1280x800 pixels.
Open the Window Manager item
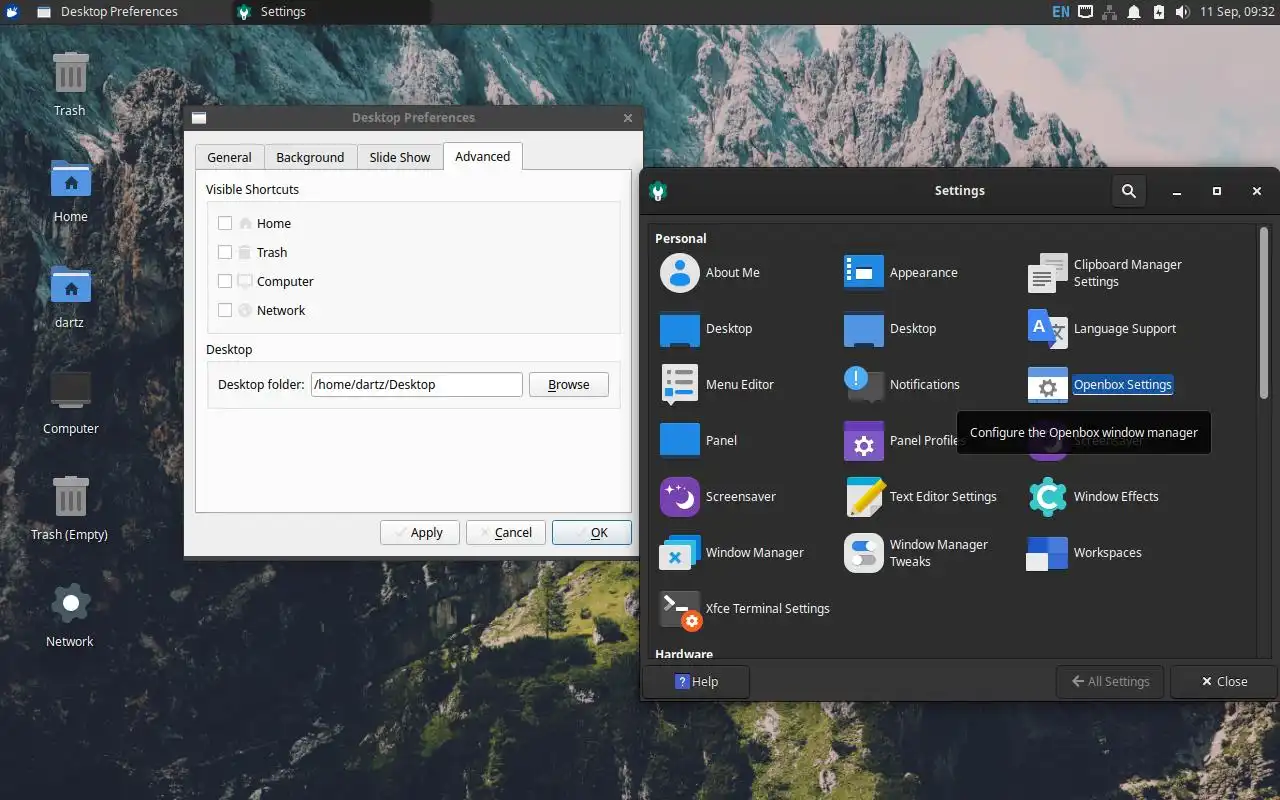(732, 552)
